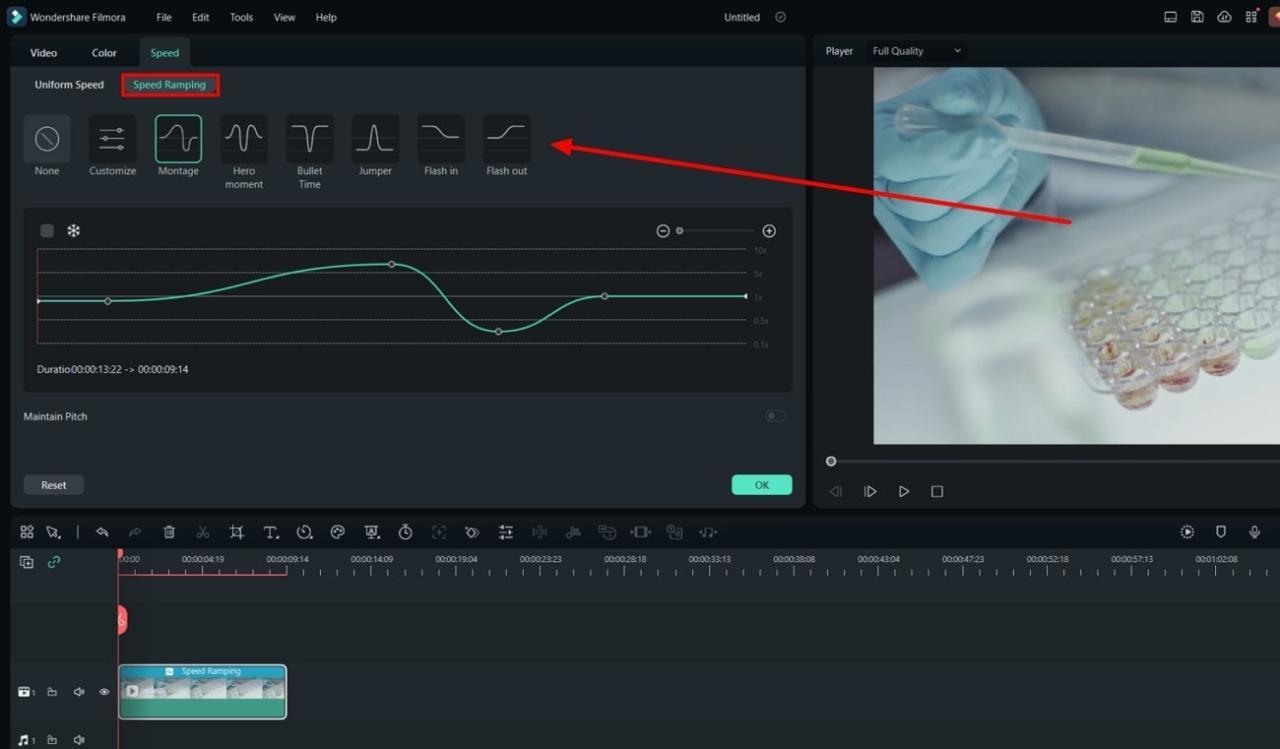Select the Montage speed ramping preset
Image resolution: width=1280 pixels, height=749 pixels.
(177, 140)
